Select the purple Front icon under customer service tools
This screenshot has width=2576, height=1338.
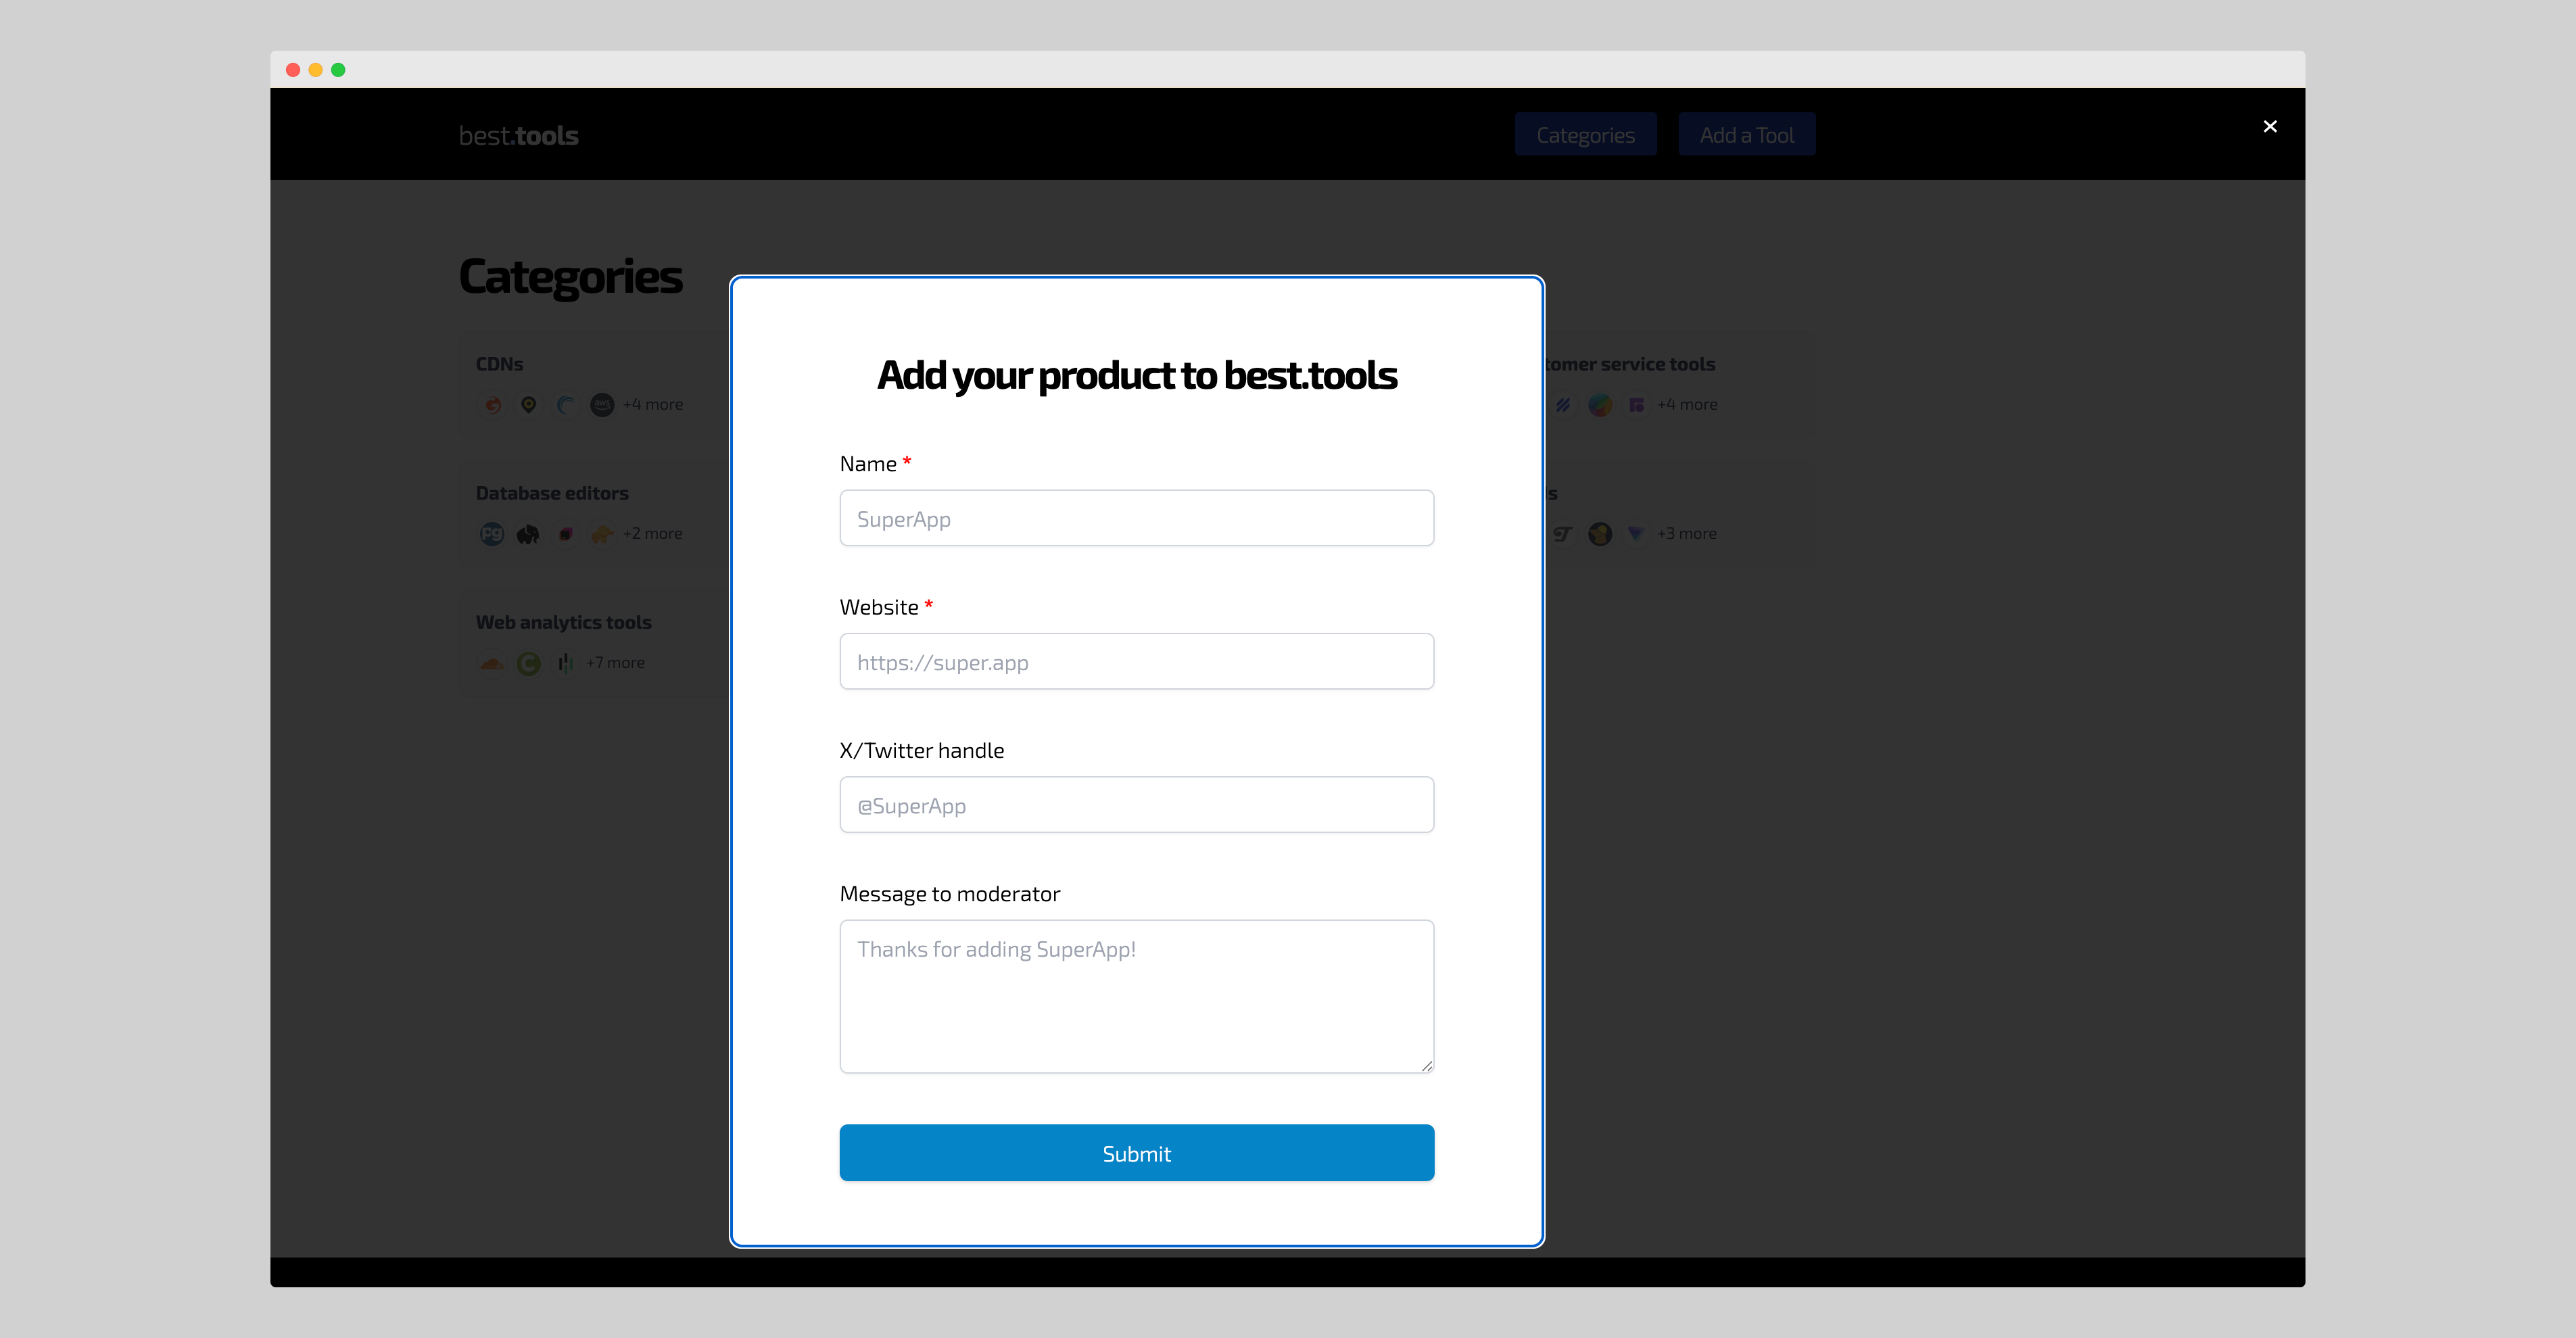1637,405
